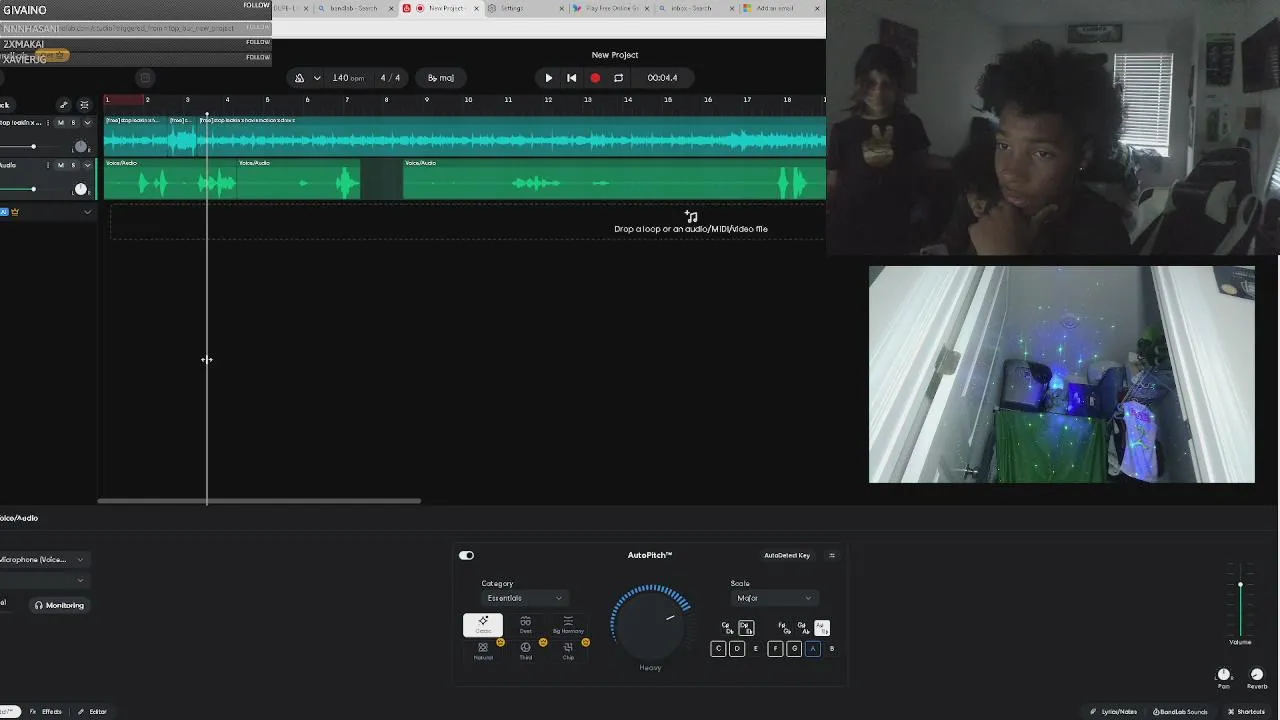Click the Voice/Audio track pan knob
1280x720 pixels.
tap(81, 189)
